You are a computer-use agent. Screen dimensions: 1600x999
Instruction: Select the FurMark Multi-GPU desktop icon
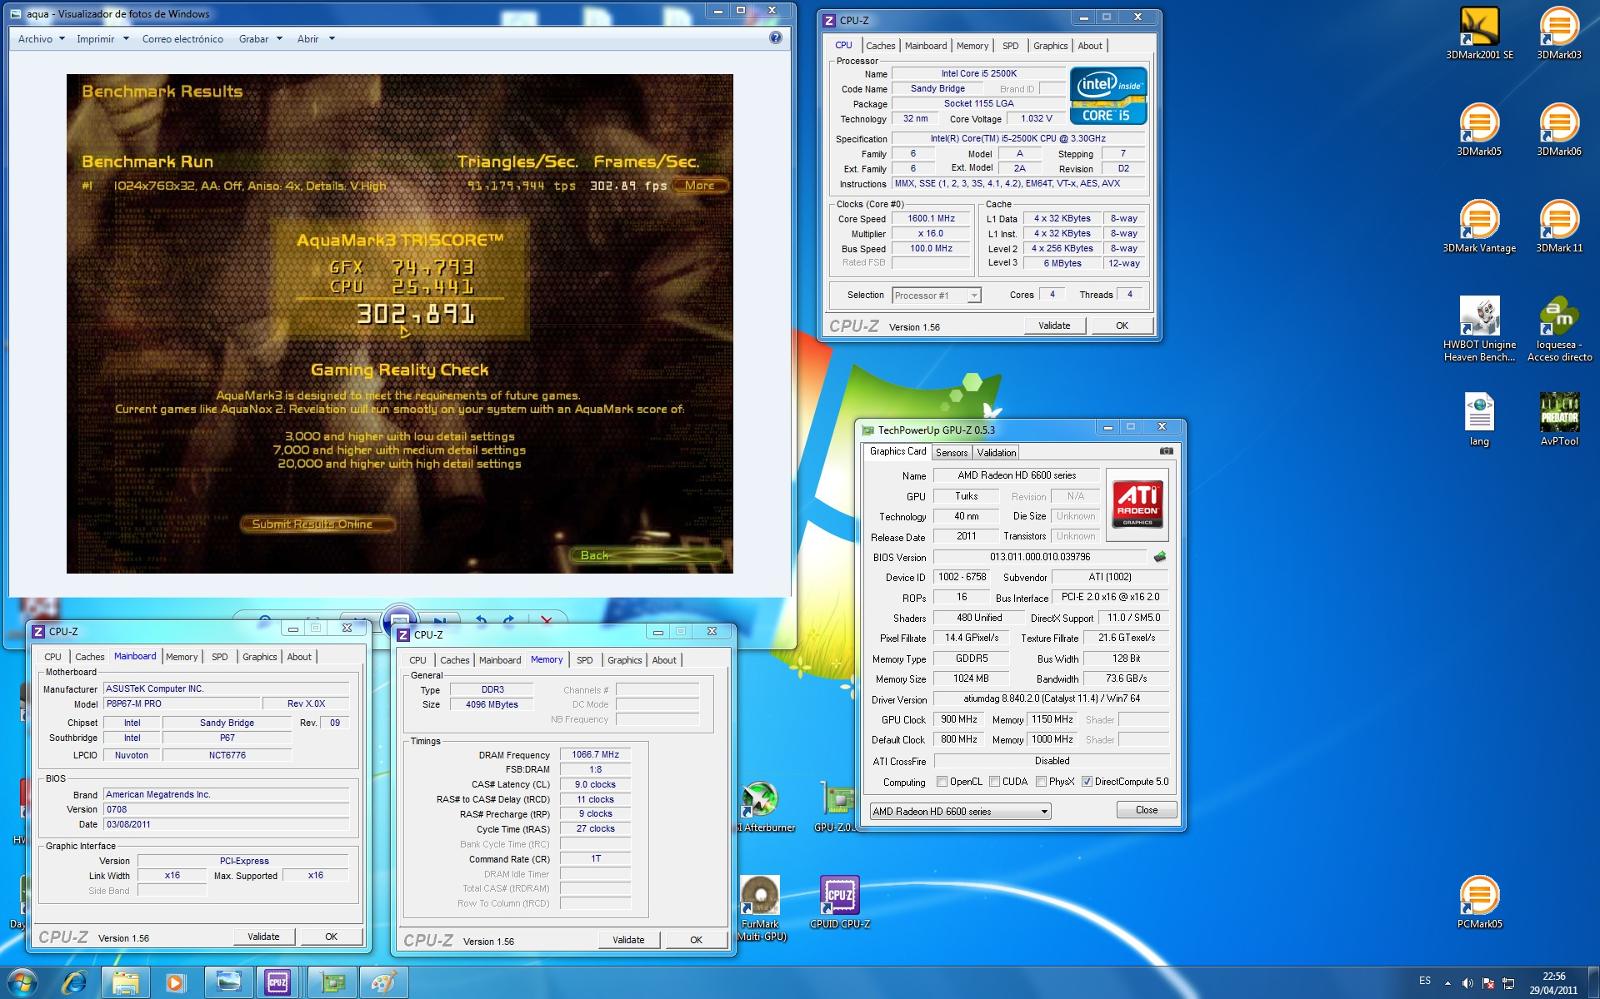click(761, 908)
